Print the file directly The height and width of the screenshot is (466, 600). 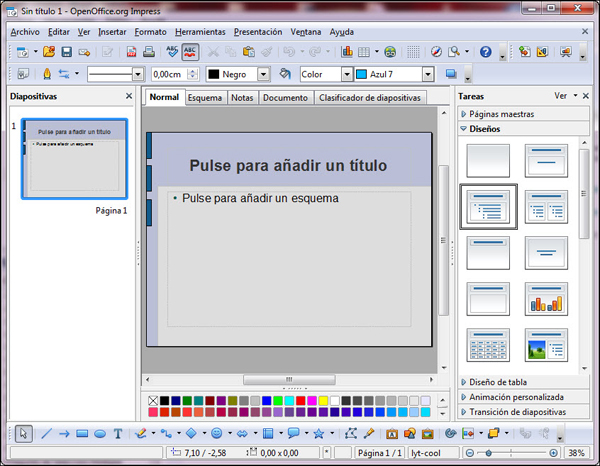tap(148, 52)
